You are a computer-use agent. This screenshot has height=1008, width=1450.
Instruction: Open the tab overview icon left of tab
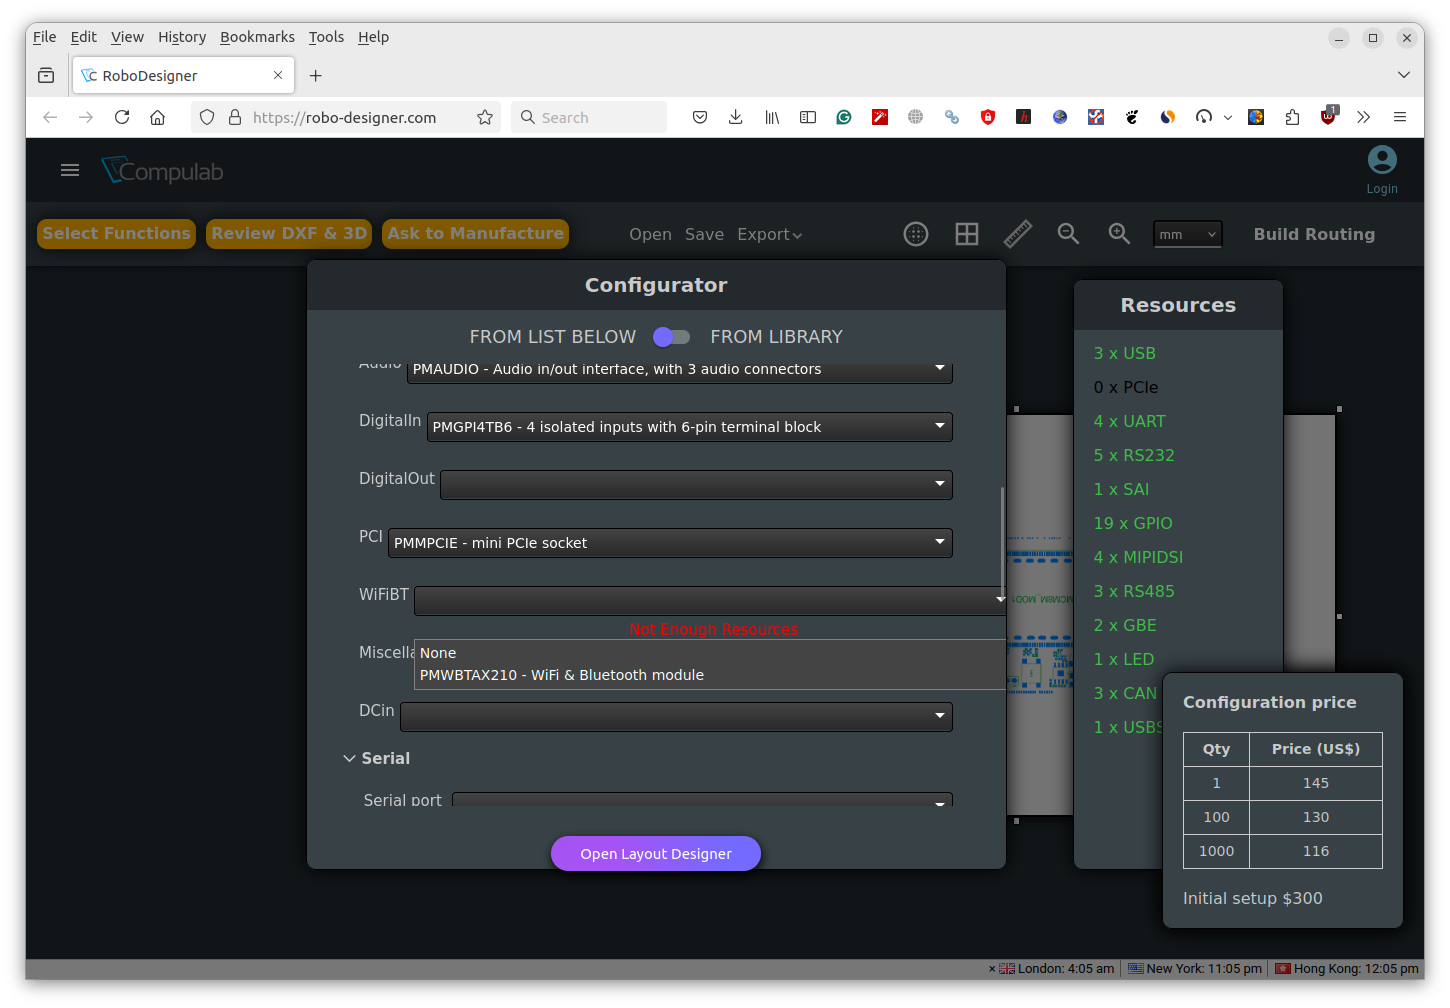46,75
